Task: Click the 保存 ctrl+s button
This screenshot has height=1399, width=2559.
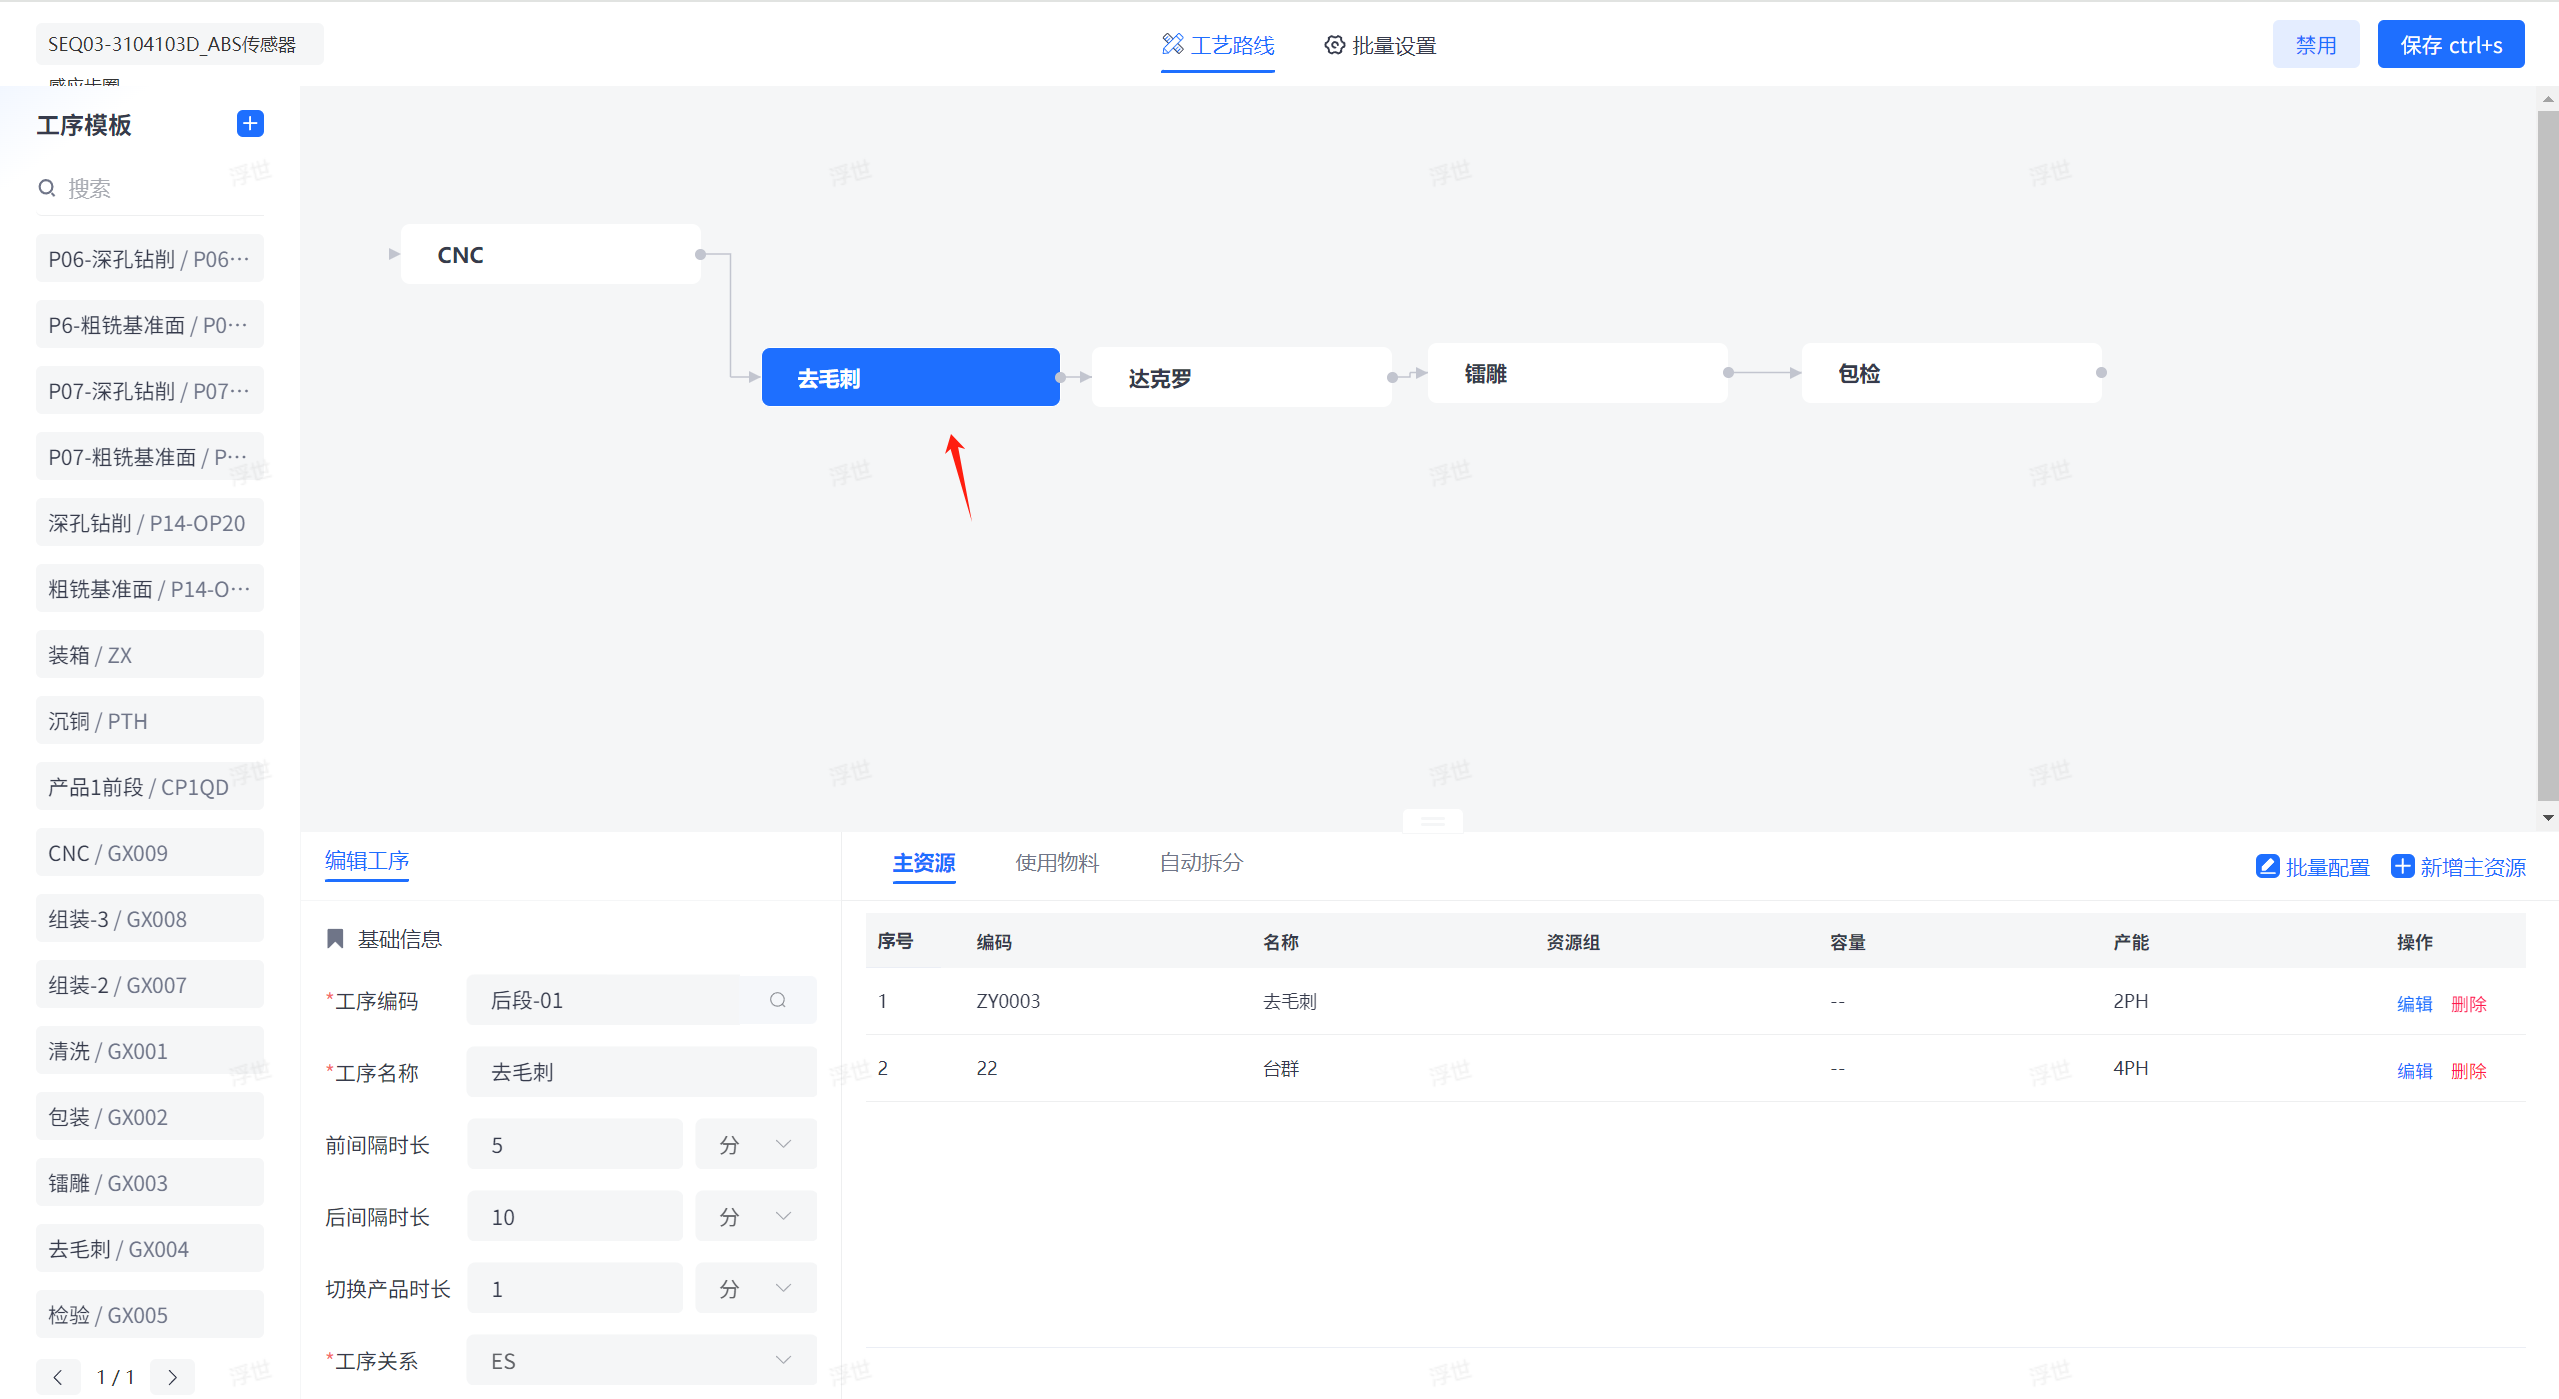Action: coord(2450,45)
